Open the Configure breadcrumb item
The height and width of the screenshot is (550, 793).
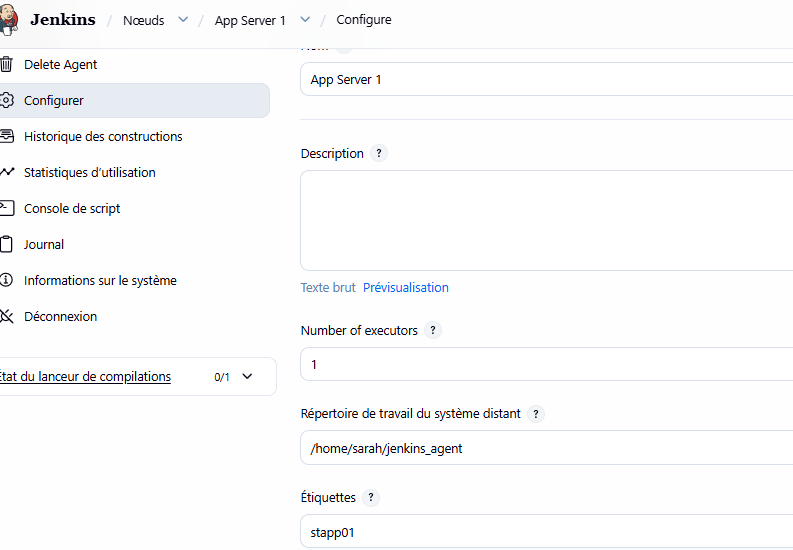click(x=364, y=20)
